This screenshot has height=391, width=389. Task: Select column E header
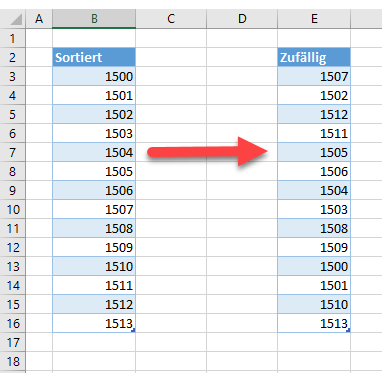coord(314,19)
